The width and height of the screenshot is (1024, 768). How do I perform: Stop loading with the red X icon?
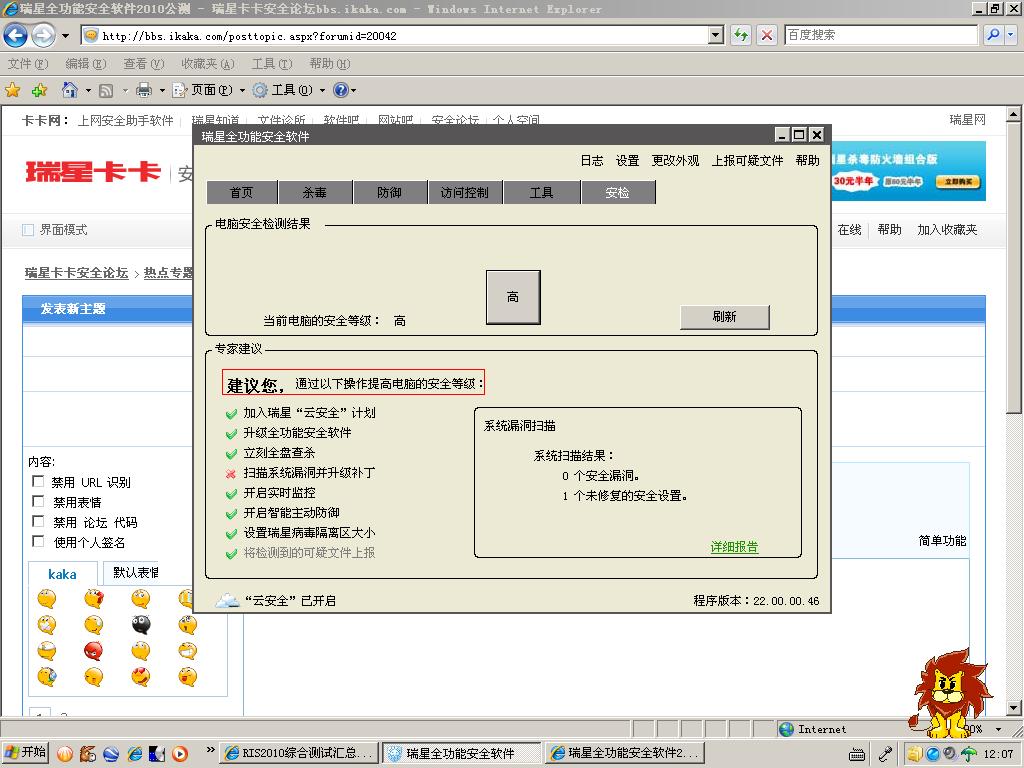click(767, 35)
